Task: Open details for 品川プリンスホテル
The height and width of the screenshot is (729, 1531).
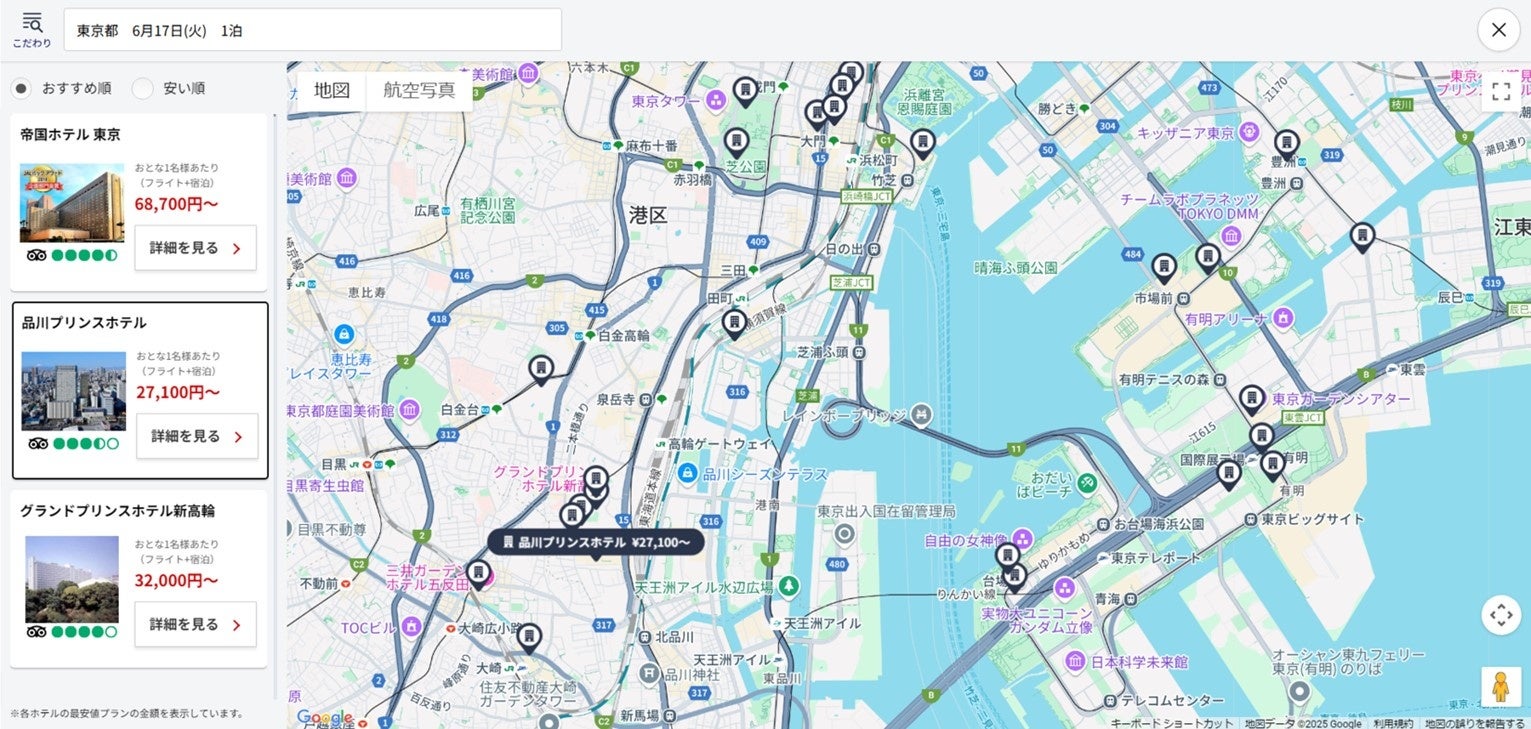Action: click(197, 436)
